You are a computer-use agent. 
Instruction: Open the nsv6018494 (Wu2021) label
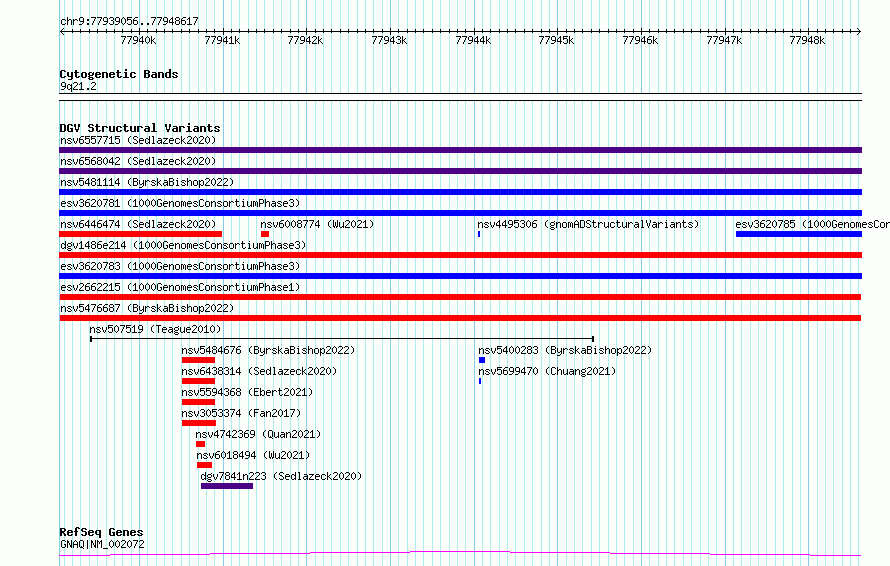click(253, 455)
